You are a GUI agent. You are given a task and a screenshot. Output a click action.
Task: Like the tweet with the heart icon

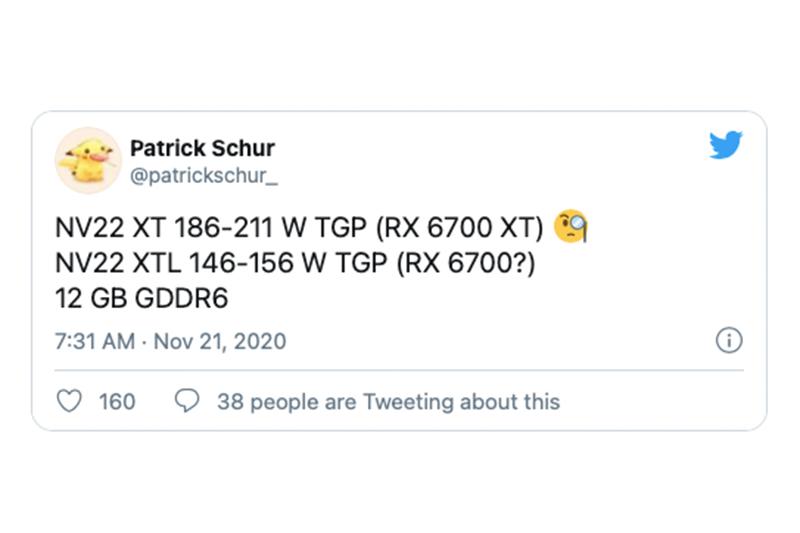pyautogui.click(x=69, y=402)
